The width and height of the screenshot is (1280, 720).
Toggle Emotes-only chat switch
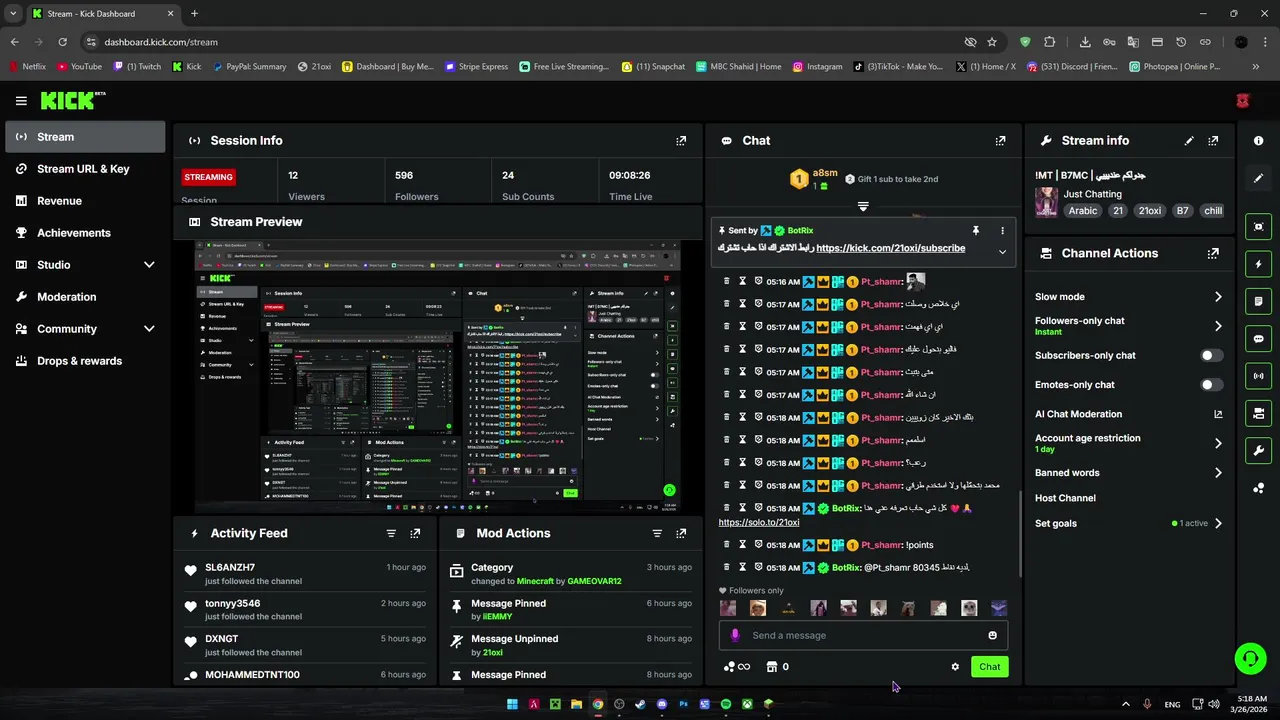point(1210,385)
